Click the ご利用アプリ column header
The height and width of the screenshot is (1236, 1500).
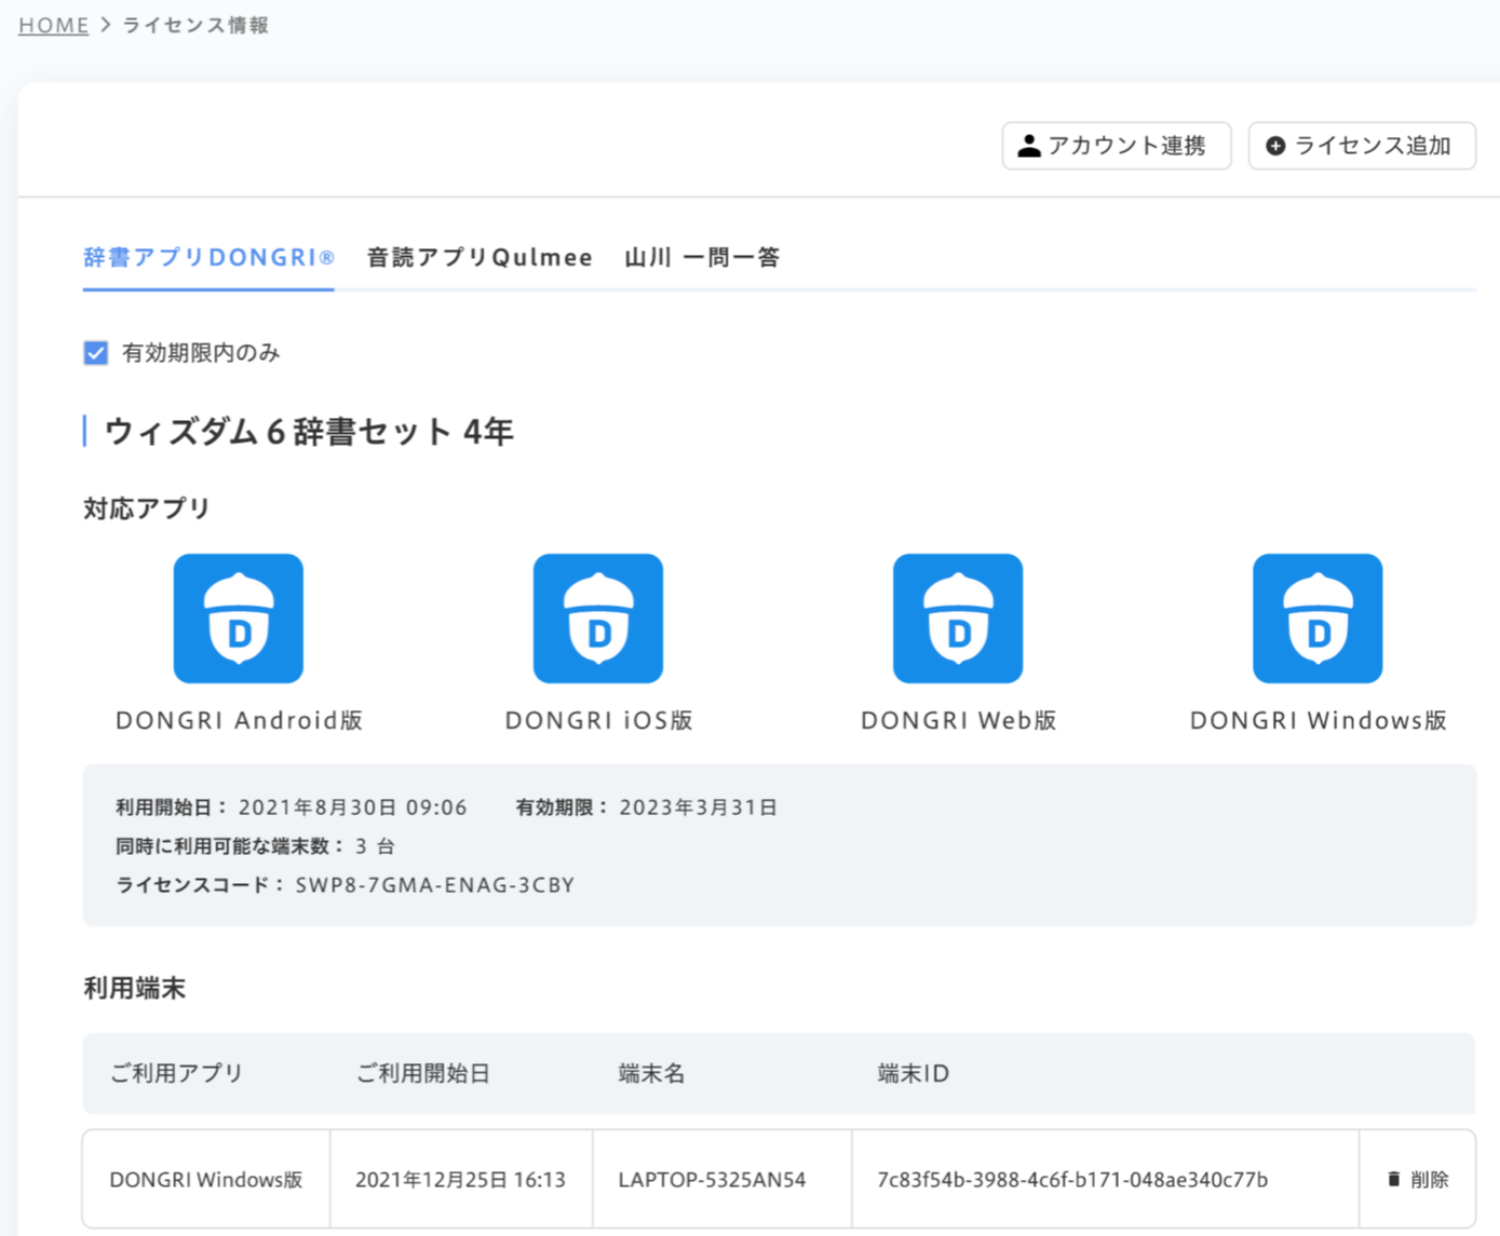point(176,1073)
